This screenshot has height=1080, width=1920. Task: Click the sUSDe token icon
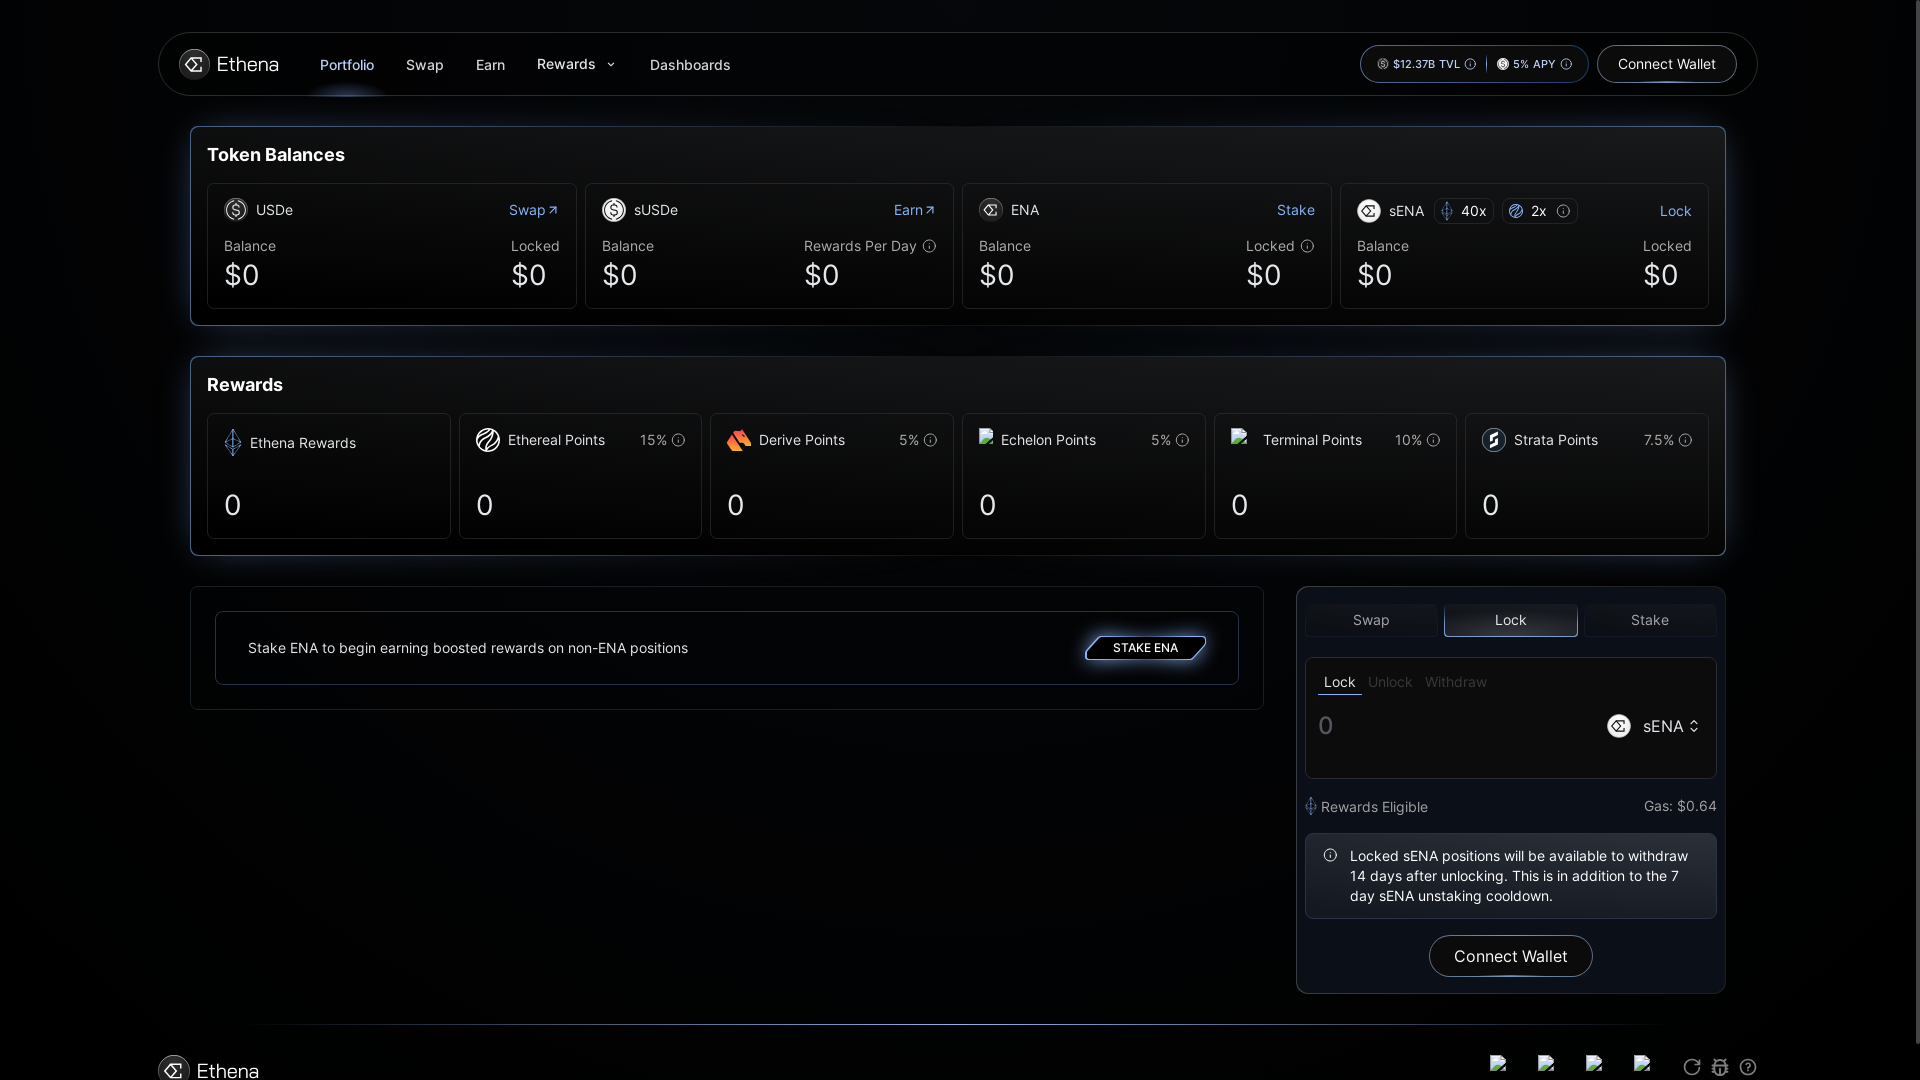click(614, 210)
